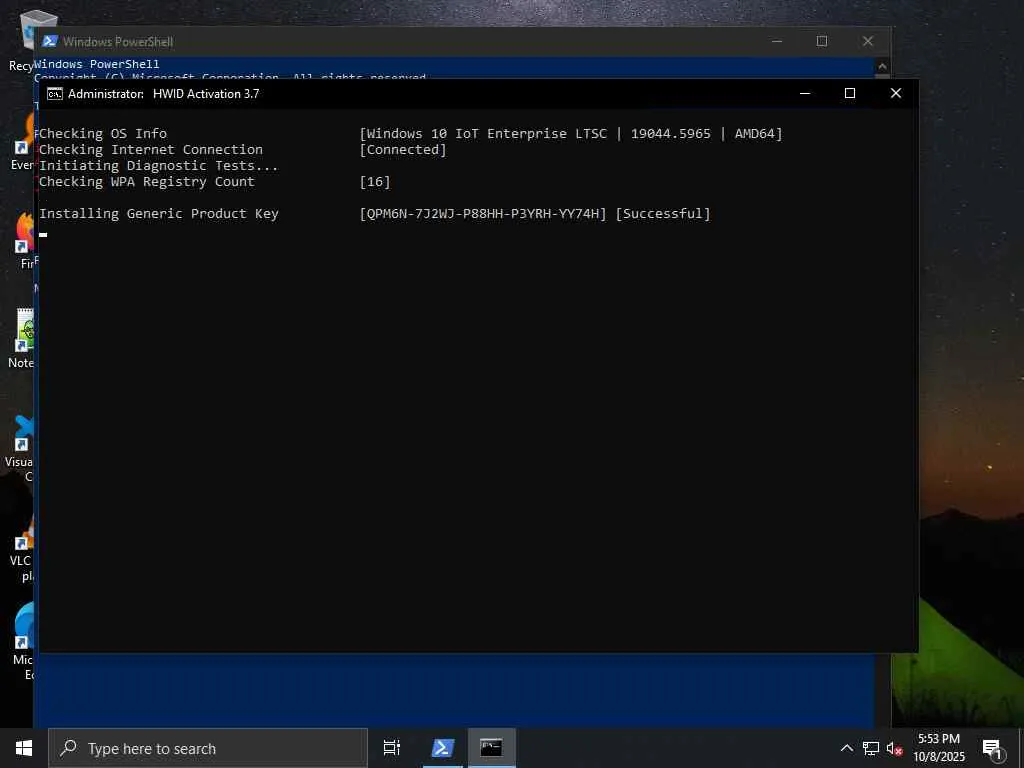Select the command prompt taskbar icon
Image resolution: width=1024 pixels, height=768 pixels.
pos(491,748)
